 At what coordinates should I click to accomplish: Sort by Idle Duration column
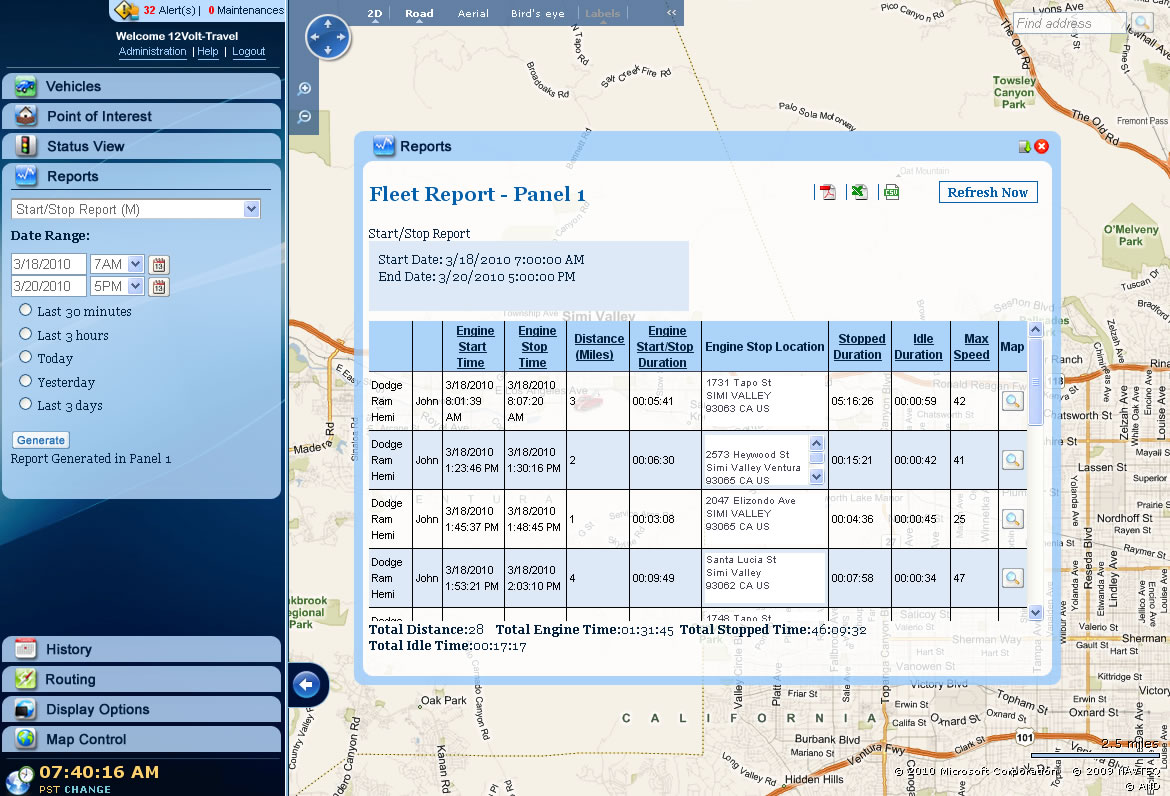click(x=919, y=347)
